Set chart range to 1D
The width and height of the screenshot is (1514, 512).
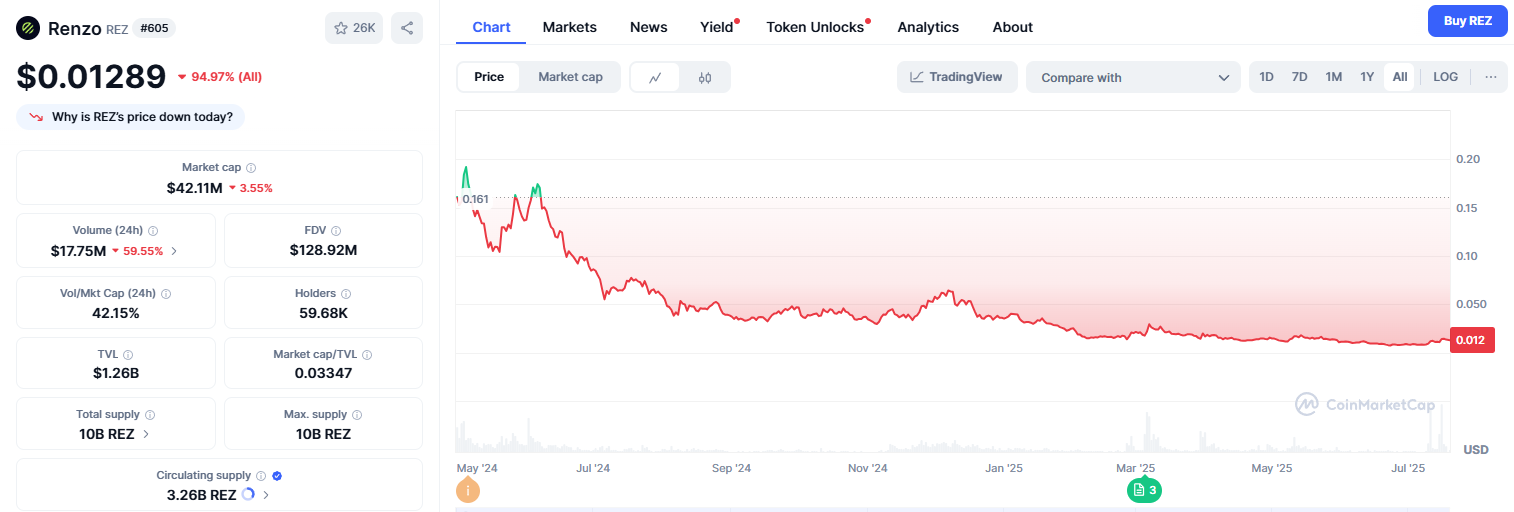[x=1266, y=77]
